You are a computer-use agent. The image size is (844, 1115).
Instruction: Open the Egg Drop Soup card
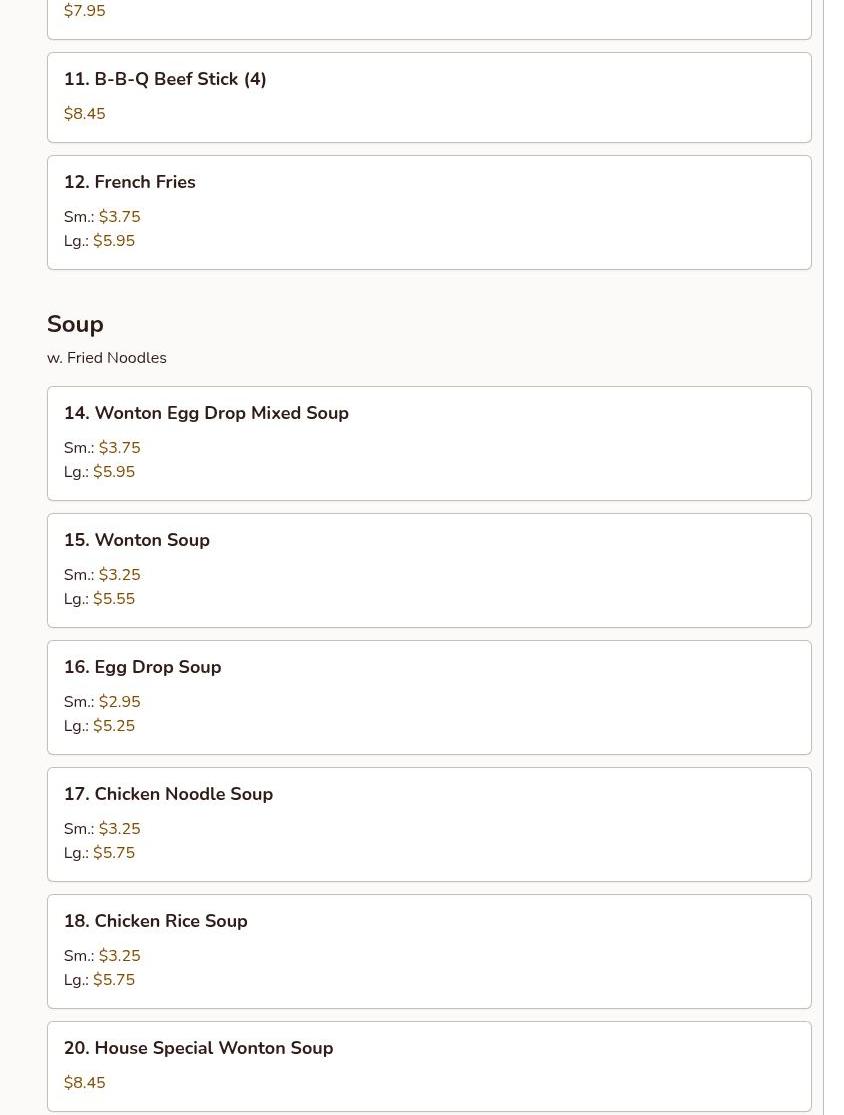coord(429,698)
